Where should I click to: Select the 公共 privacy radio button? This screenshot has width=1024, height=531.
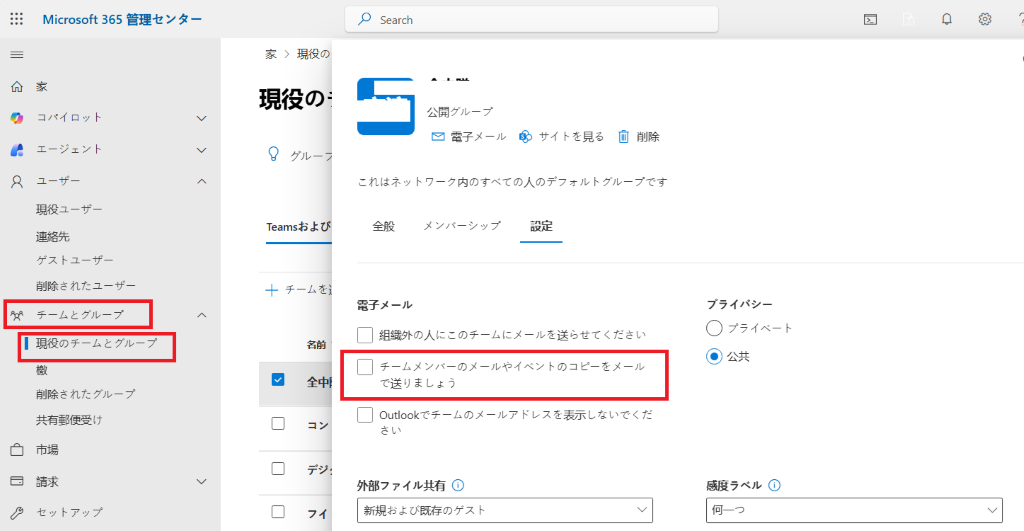point(714,357)
